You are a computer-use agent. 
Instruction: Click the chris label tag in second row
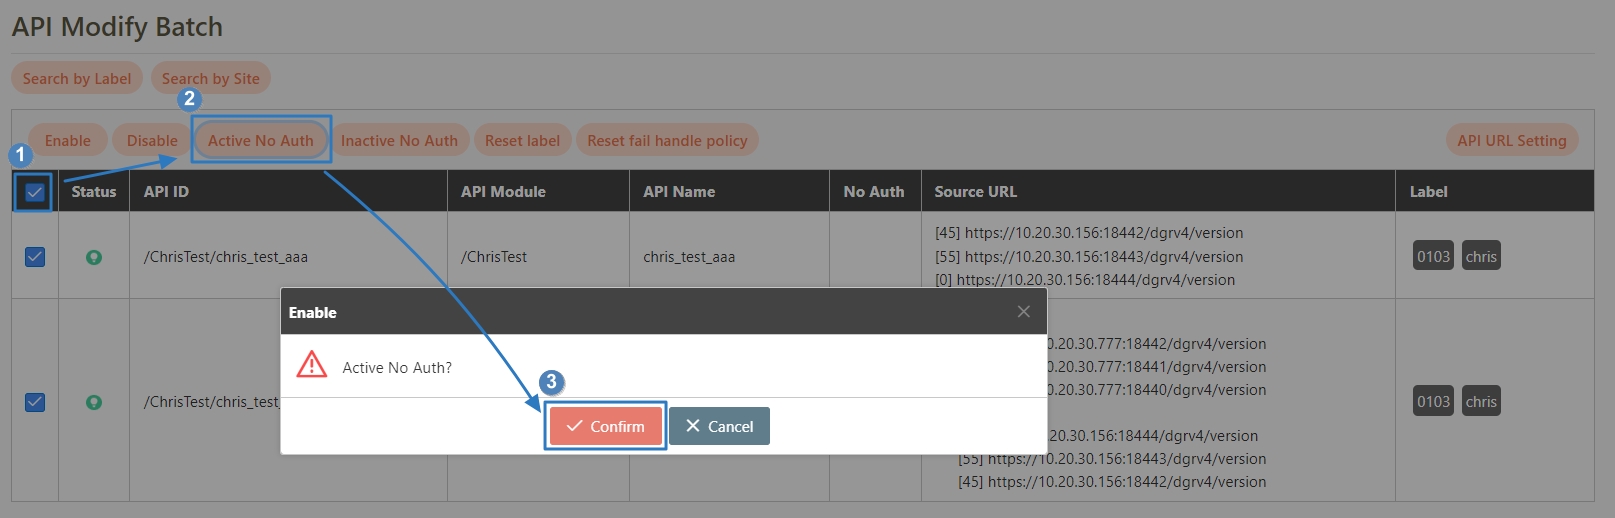pos(1481,402)
